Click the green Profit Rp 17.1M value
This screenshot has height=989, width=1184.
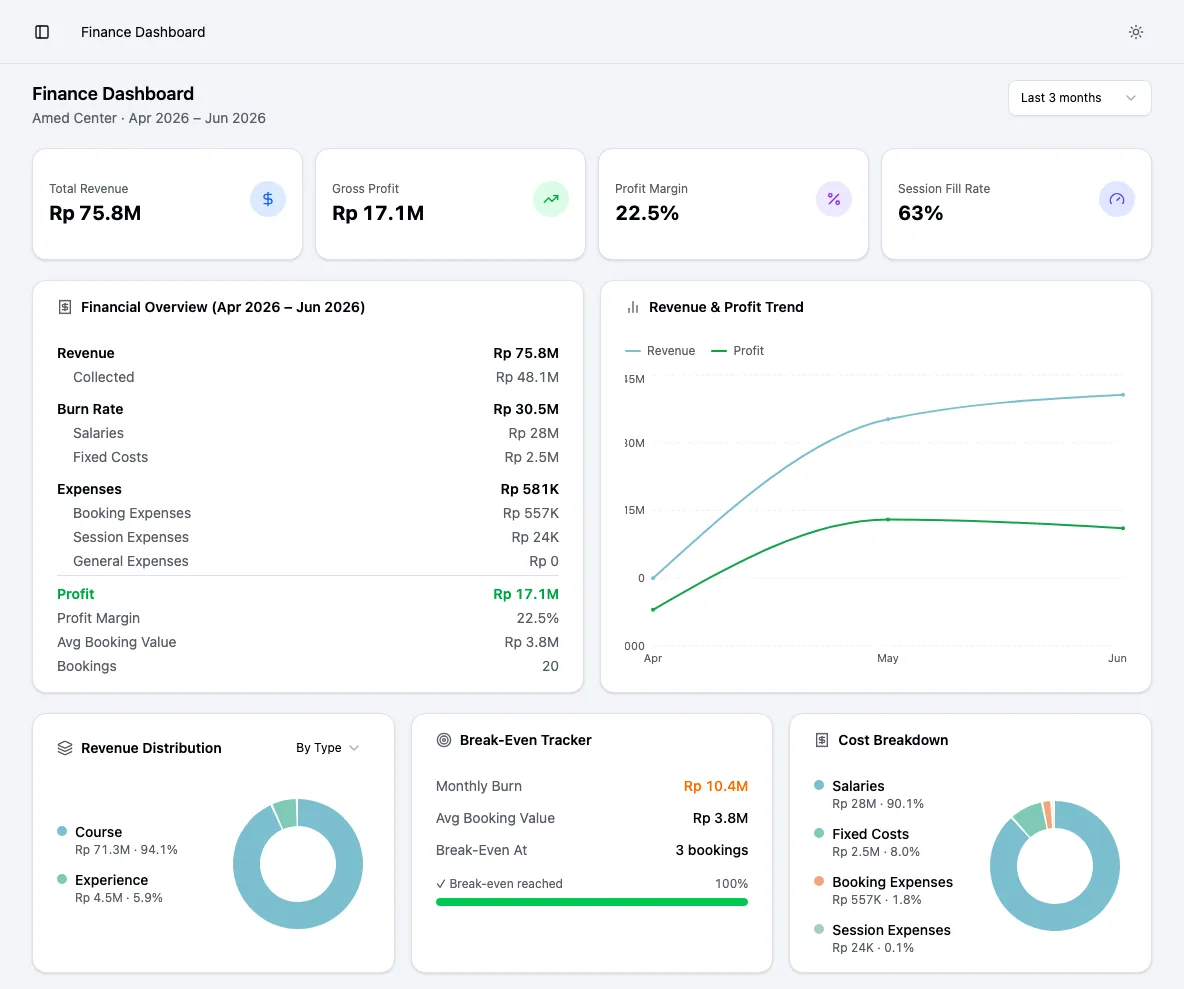click(x=526, y=594)
